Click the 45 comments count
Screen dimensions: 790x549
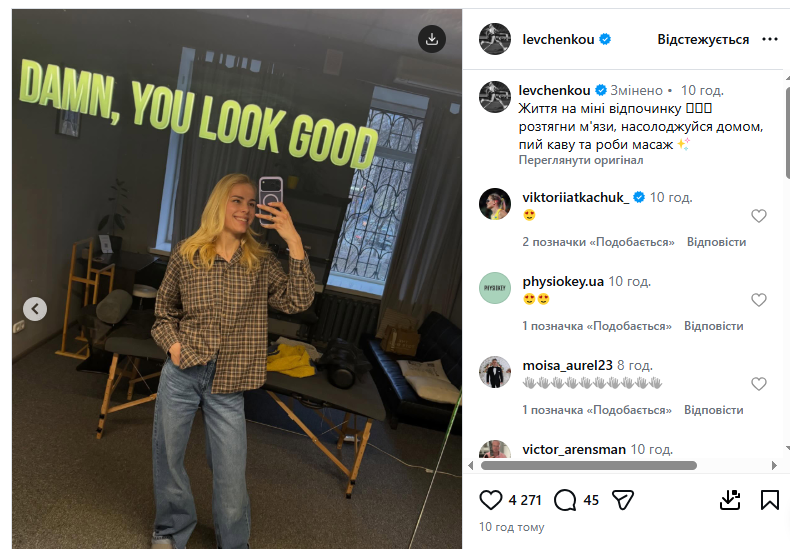[591, 500]
